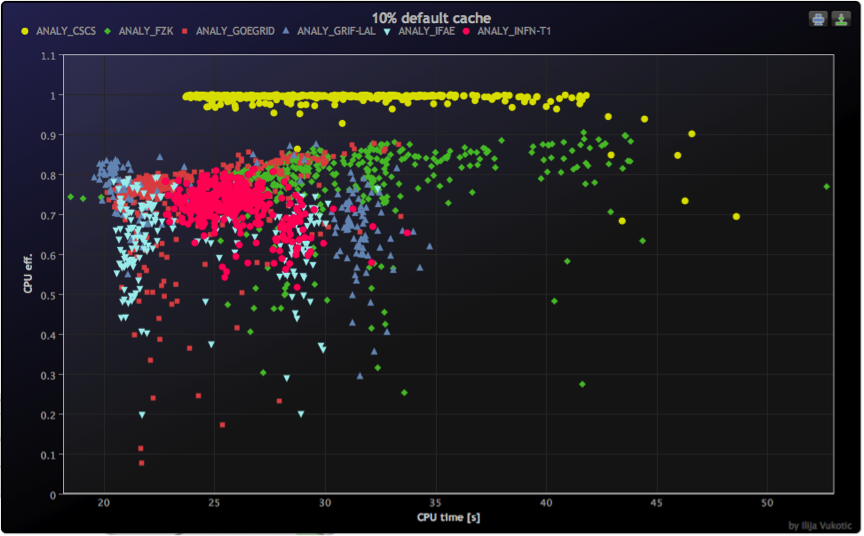Toggle the ANALY_CSCS series label
Screen dimensions: 864x536
coord(67,32)
